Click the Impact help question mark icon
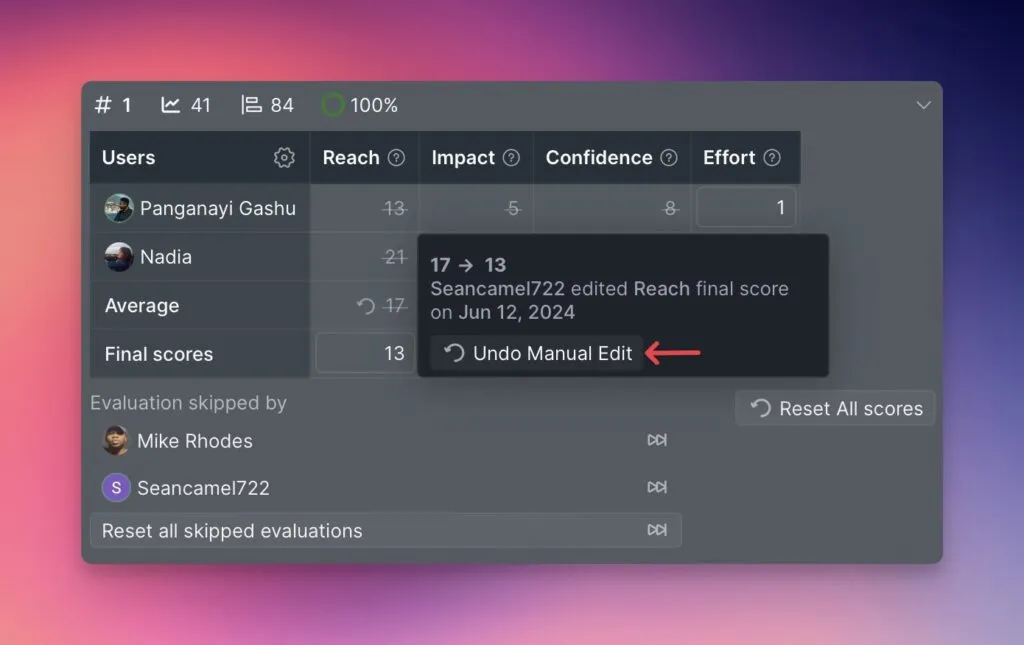Image resolution: width=1024 pixels, height=645 pixels. [x=511, y=158]
